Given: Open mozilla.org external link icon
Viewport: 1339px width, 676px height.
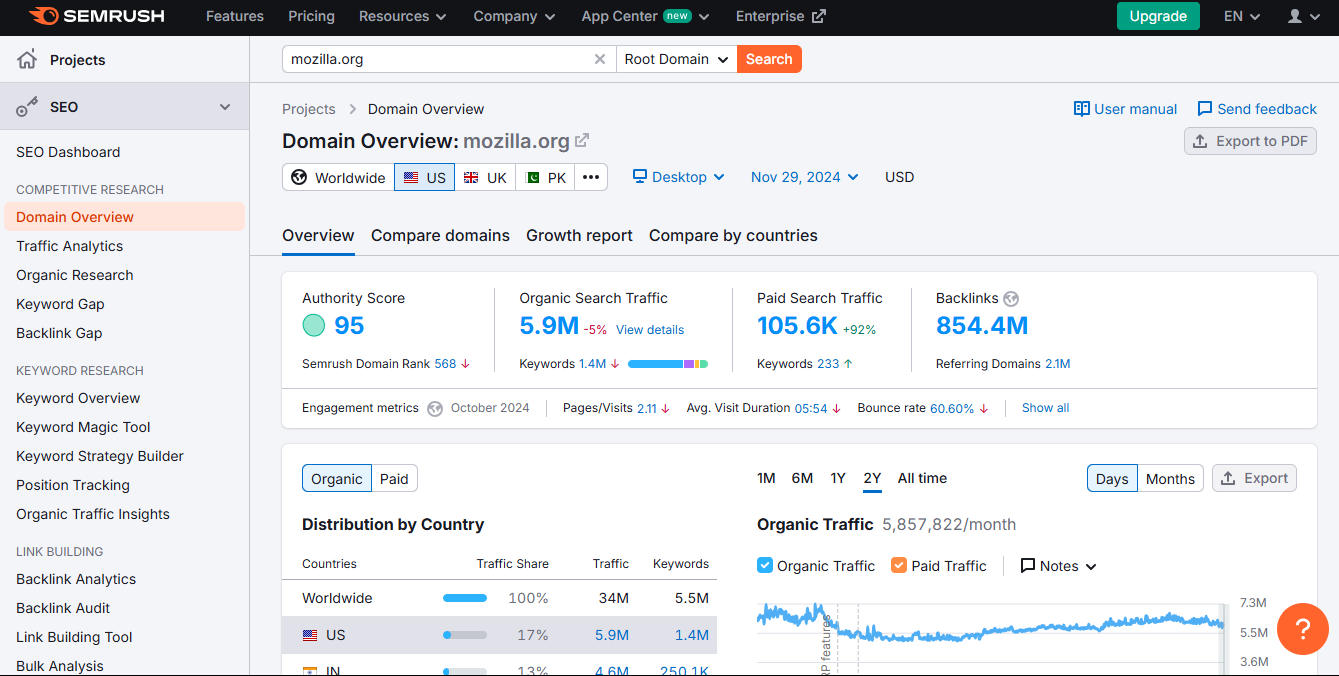Looking at the screenshot, I should point(582,141).
